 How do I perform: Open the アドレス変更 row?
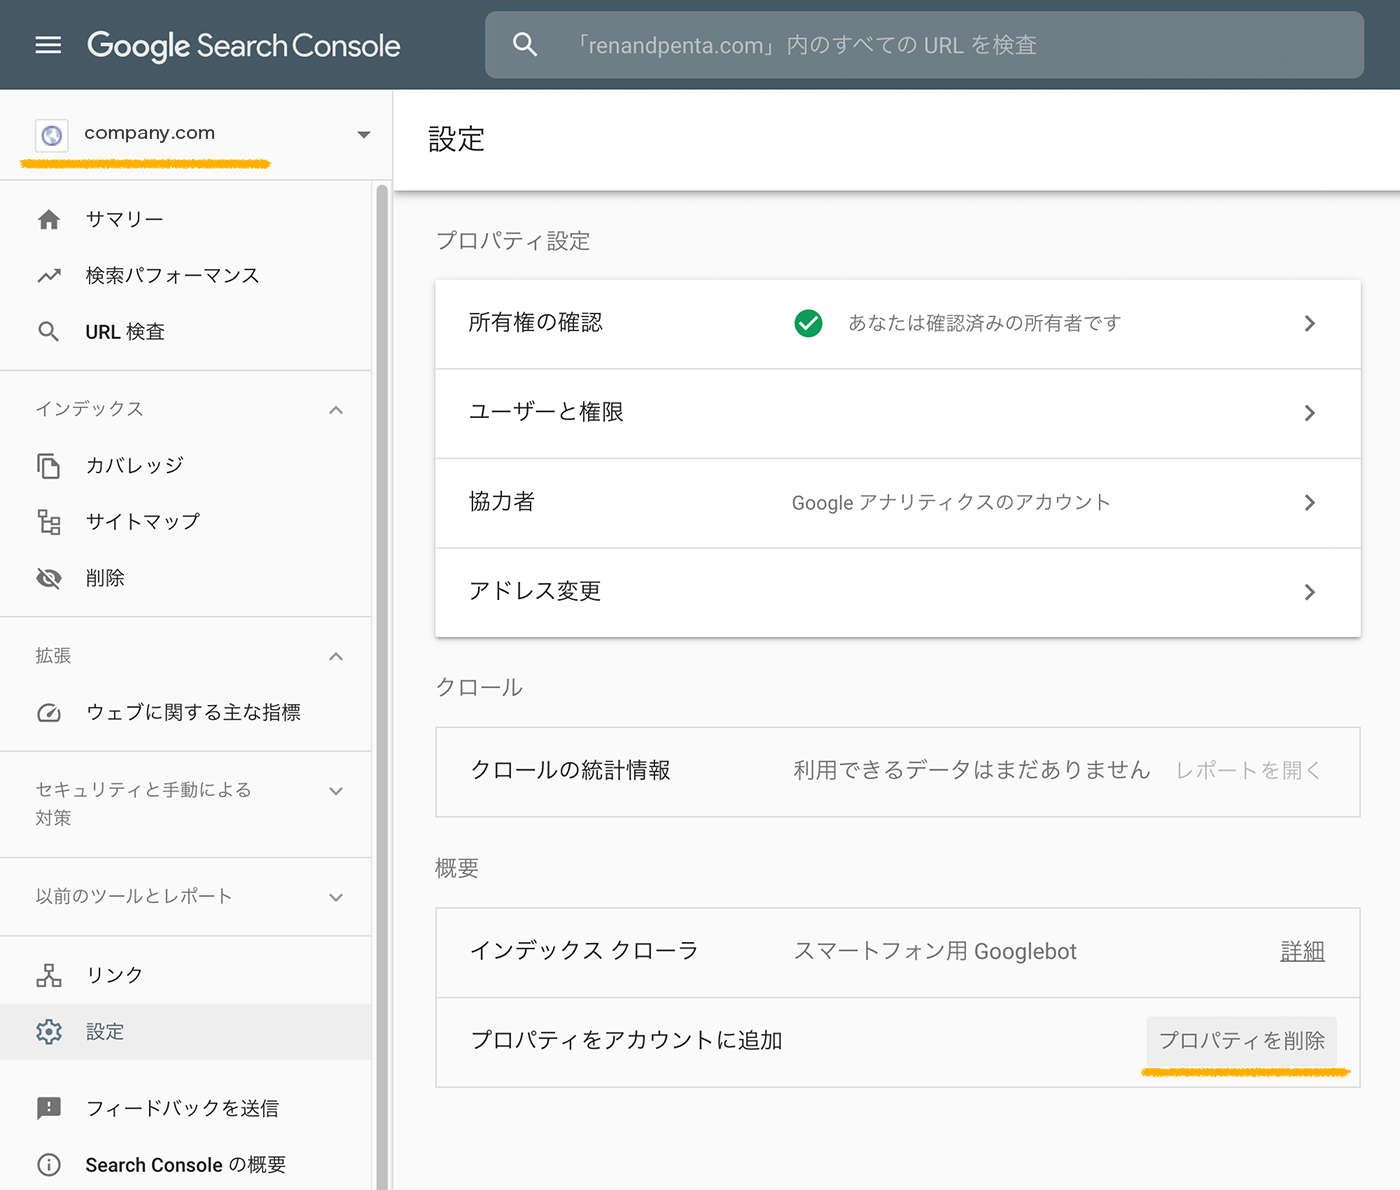[x=898, y=593]
